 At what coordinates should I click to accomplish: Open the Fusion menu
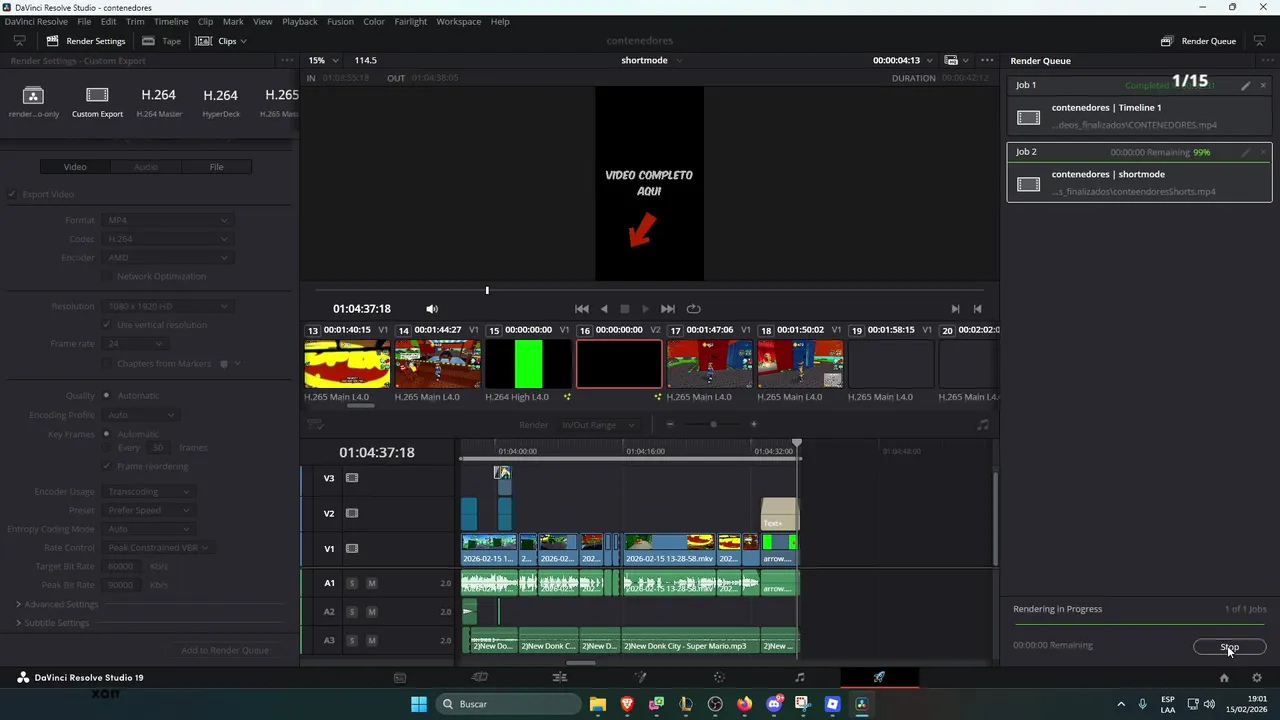(340, 21)
